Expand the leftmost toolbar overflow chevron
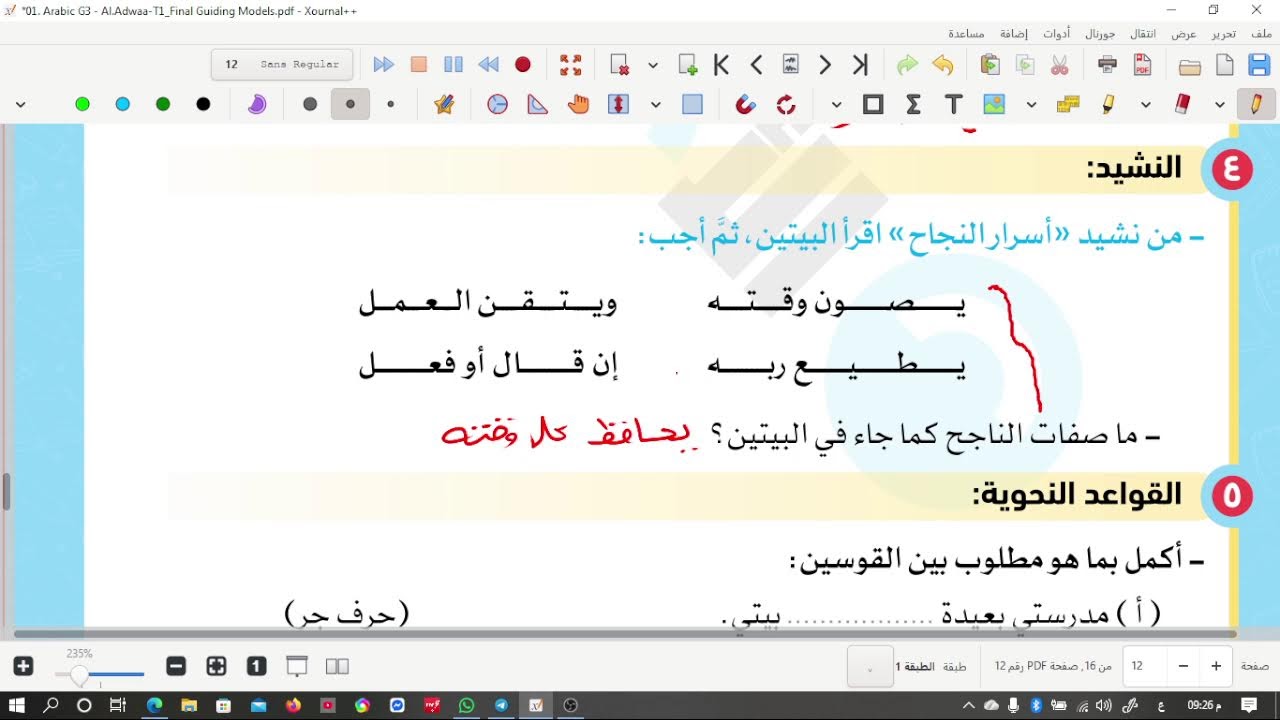 20,104
